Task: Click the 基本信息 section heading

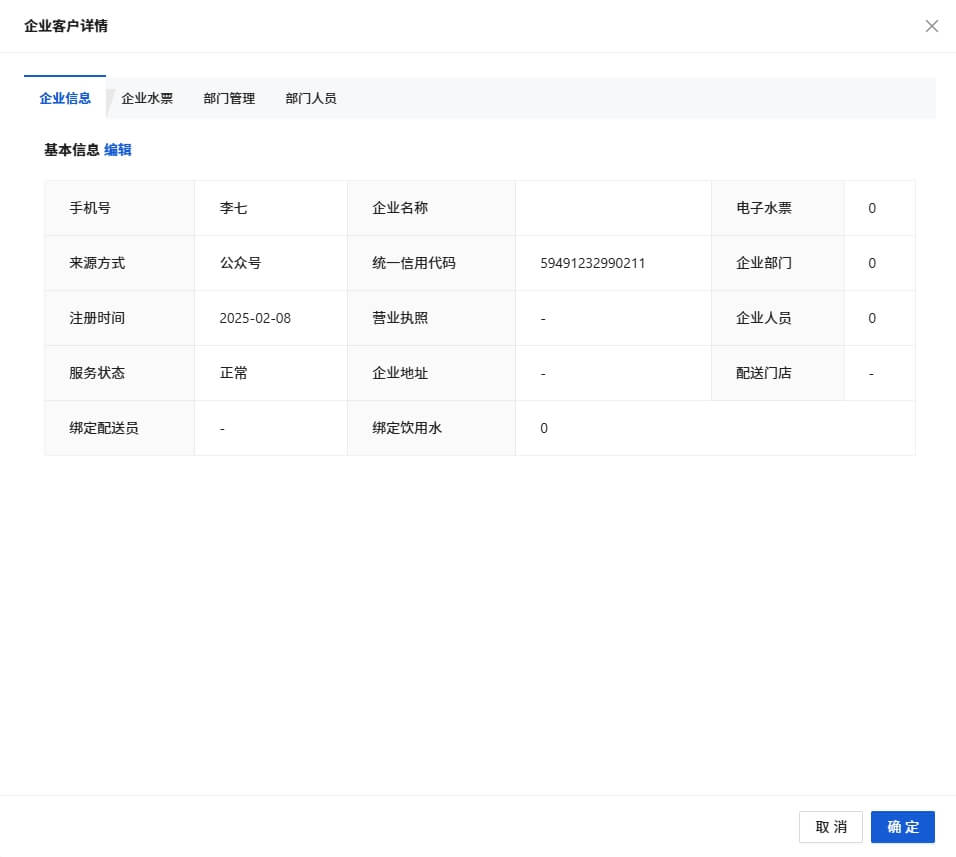Action: 71,150
